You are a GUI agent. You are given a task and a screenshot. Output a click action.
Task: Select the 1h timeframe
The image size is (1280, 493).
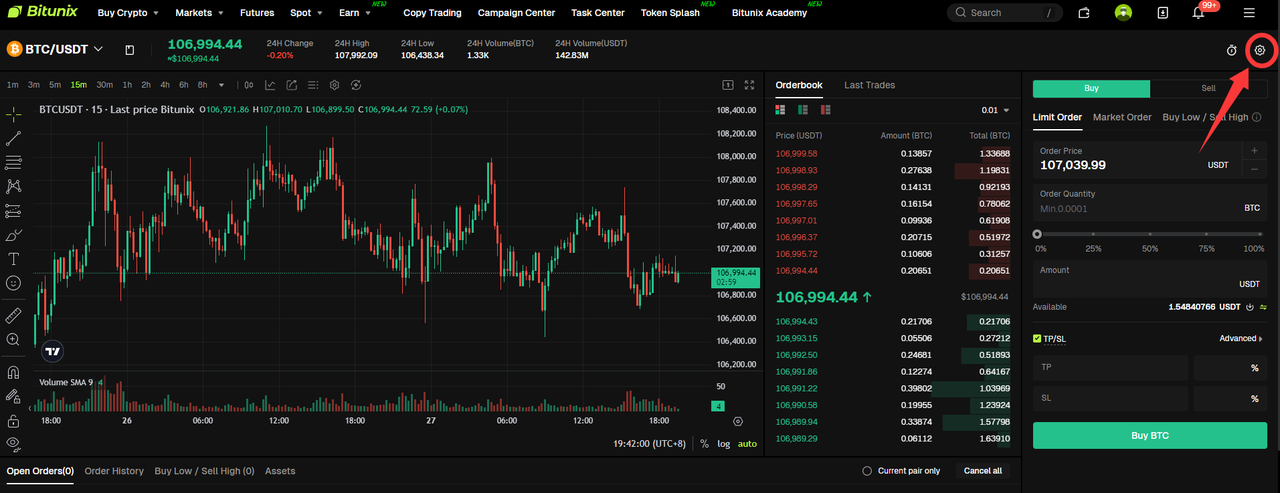pyautogui.click(x=126, y=85)
